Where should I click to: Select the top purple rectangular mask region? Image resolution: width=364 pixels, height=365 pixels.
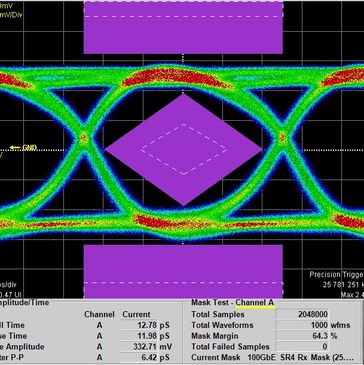tap(183, 27)
